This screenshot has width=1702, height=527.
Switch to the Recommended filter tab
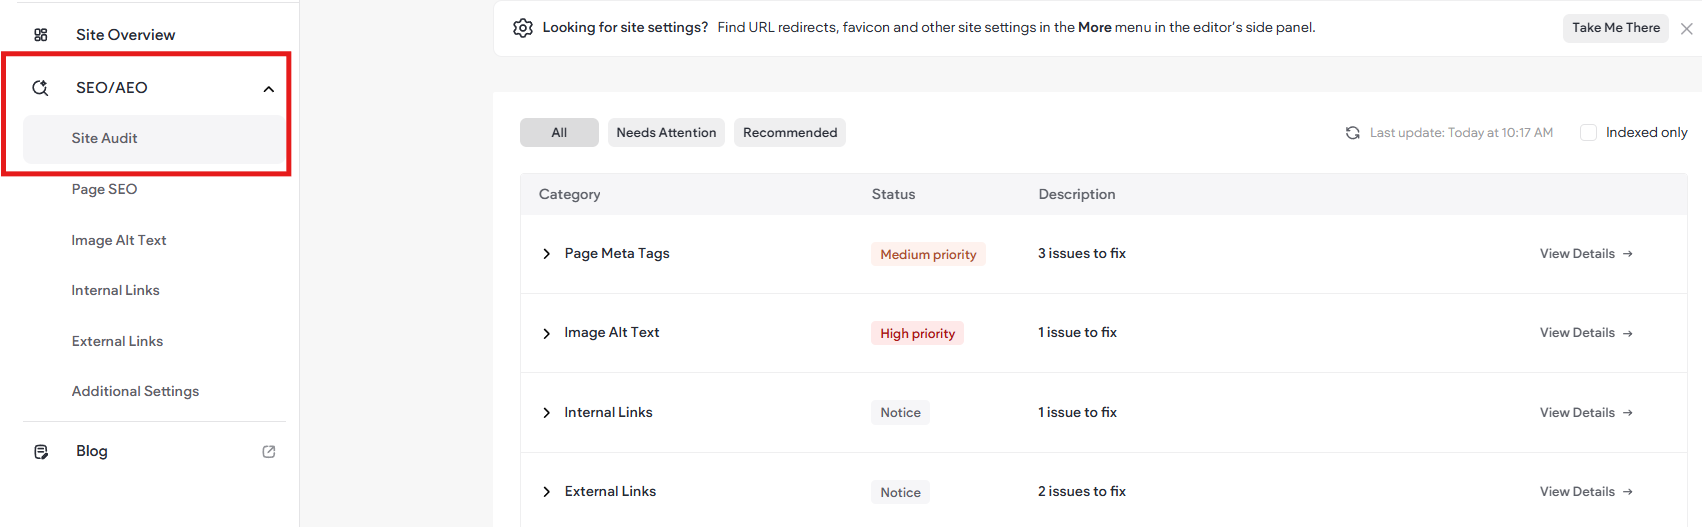(x=790, y=133)
